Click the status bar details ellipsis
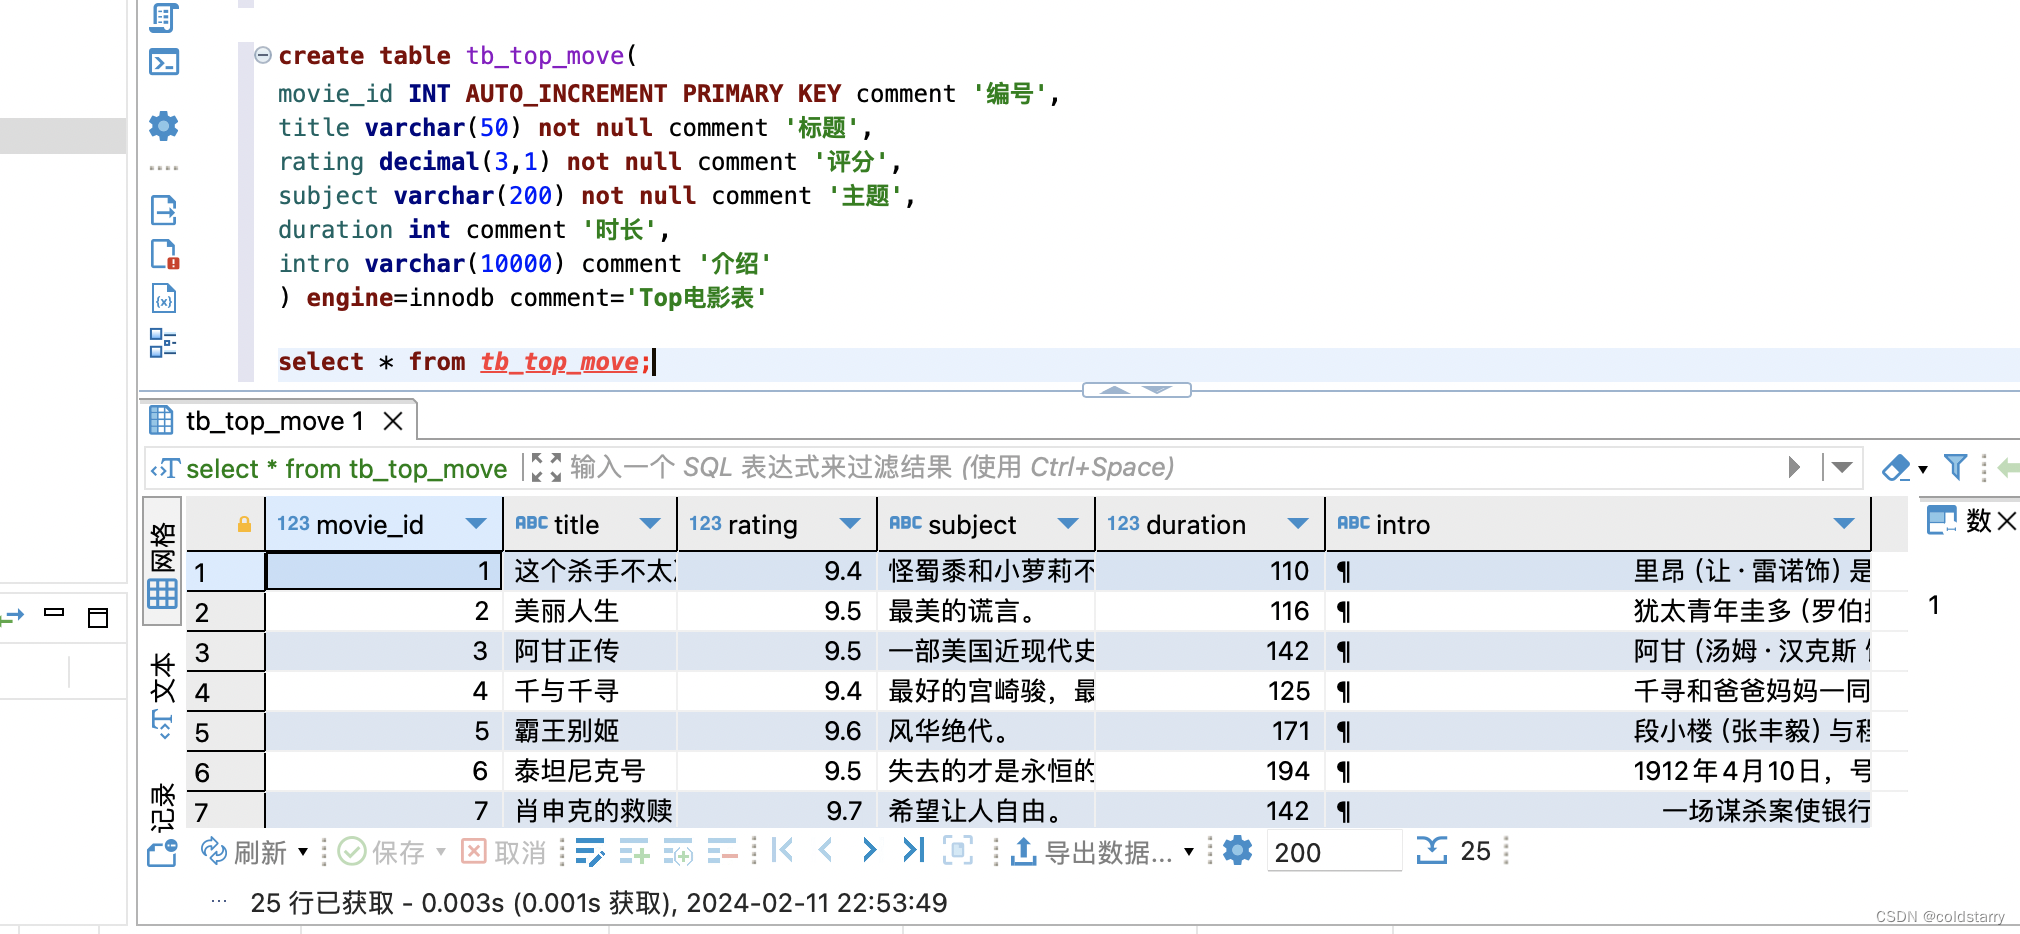 [219, 901]
